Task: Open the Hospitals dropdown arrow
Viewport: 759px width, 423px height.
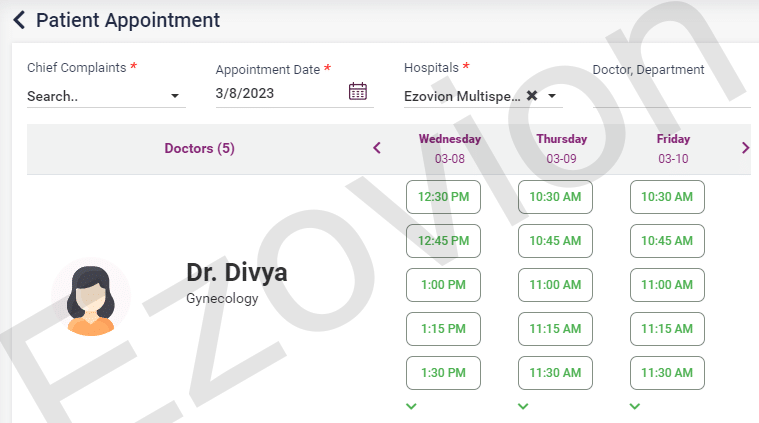Action: click(552, 96)
